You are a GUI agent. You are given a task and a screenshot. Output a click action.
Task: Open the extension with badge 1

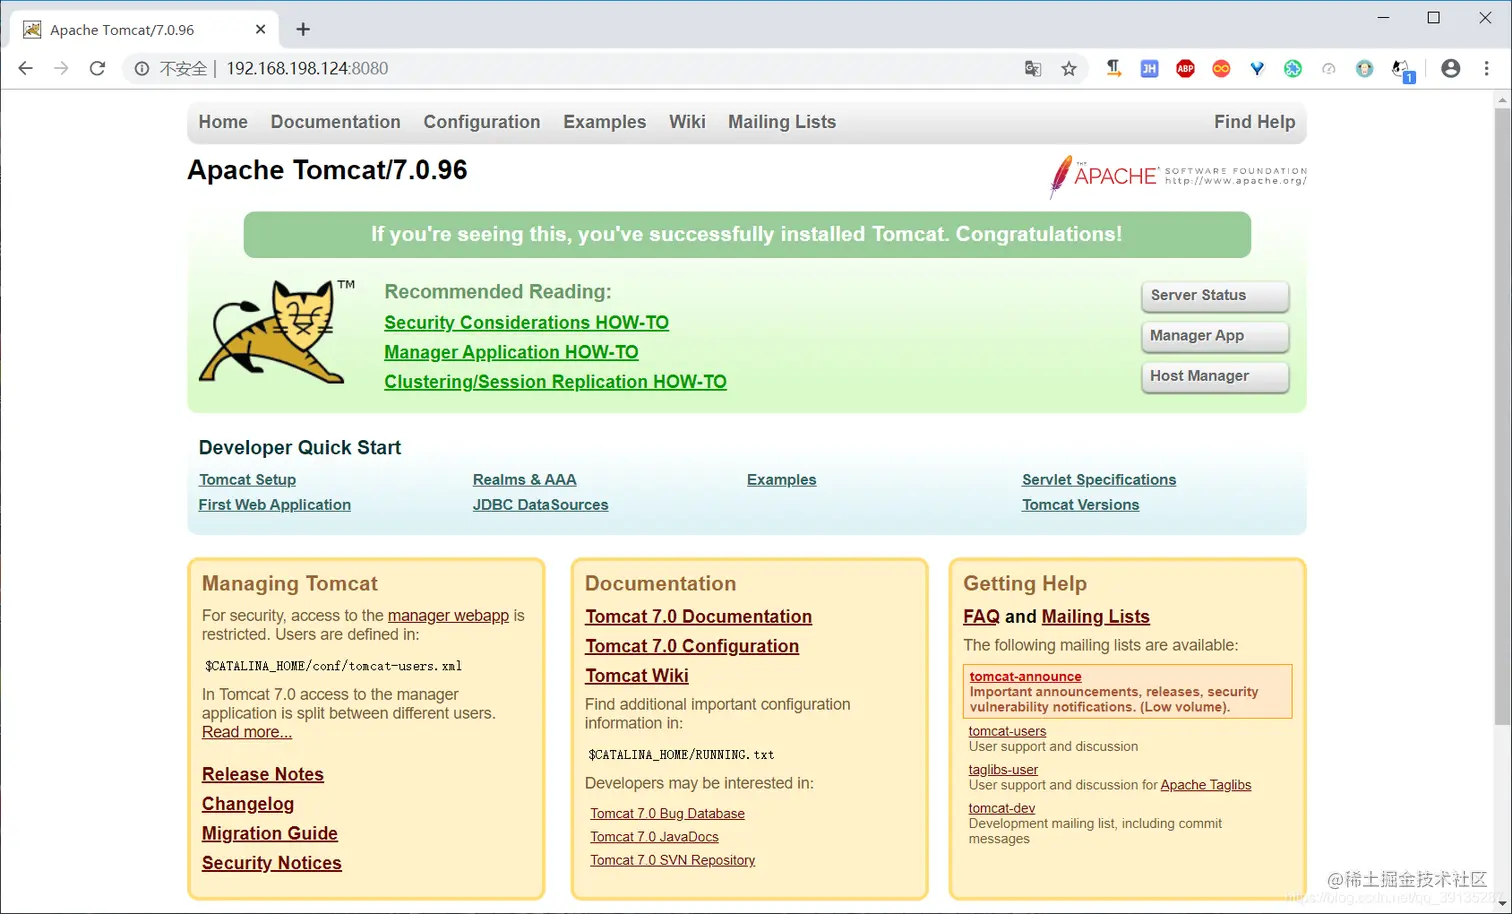pos(1402,70)
